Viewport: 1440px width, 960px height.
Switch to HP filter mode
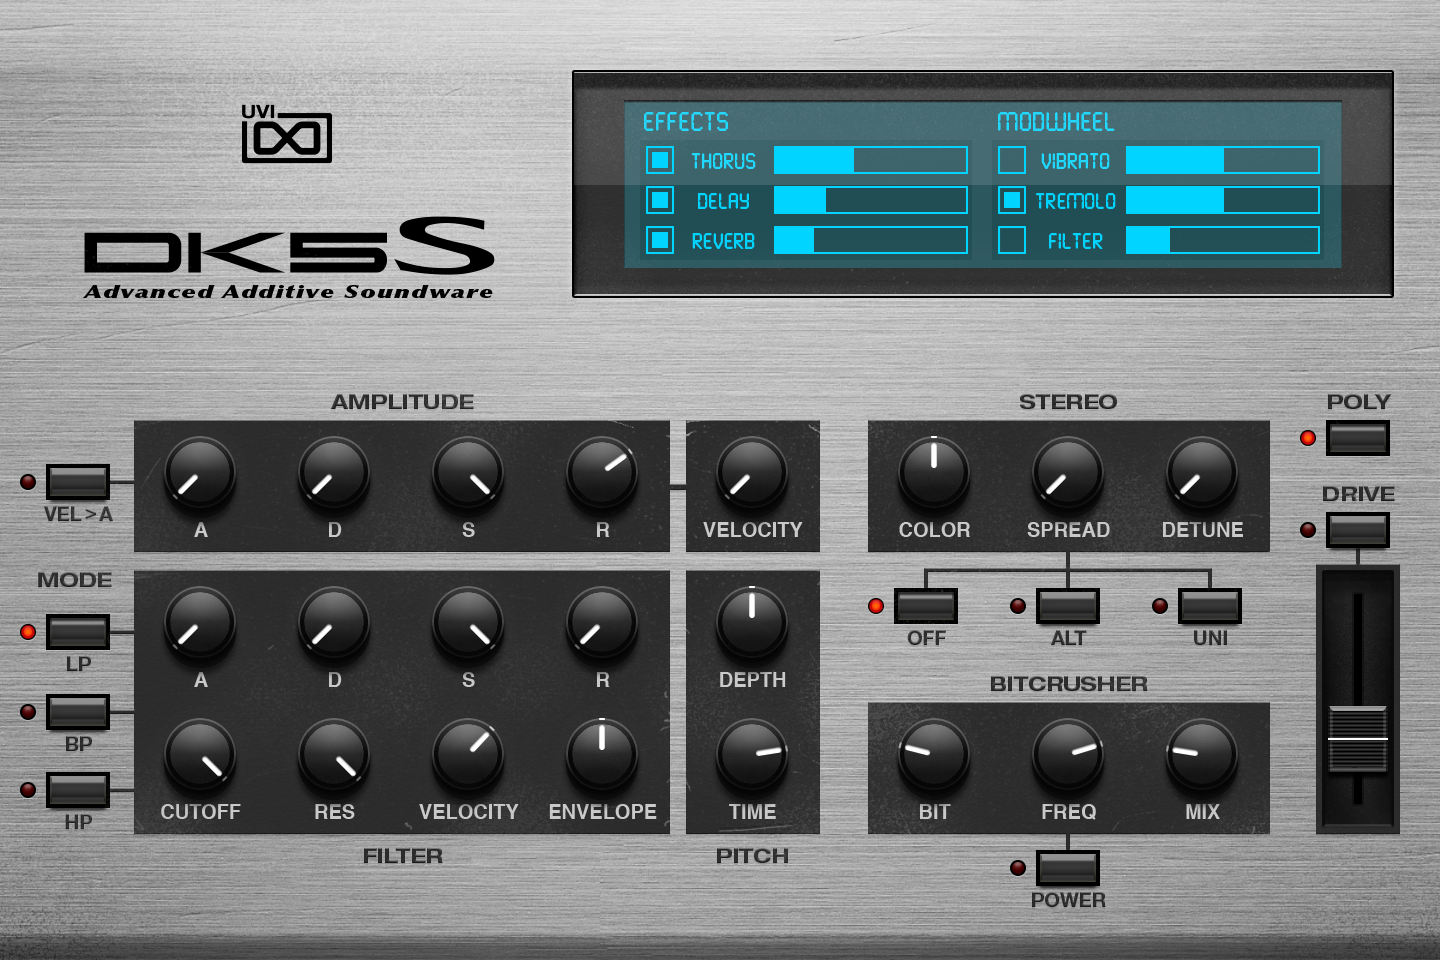[x=78, y=790]
